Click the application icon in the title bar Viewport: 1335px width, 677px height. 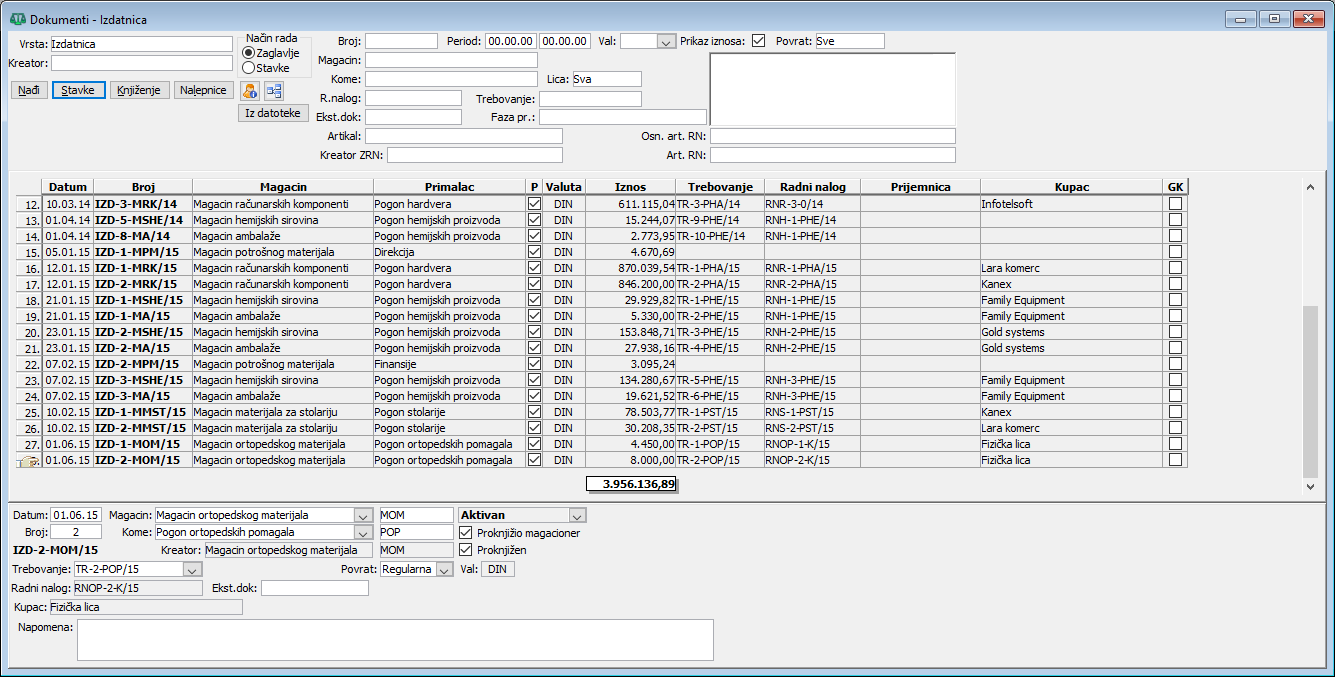[x=17, y=18]
